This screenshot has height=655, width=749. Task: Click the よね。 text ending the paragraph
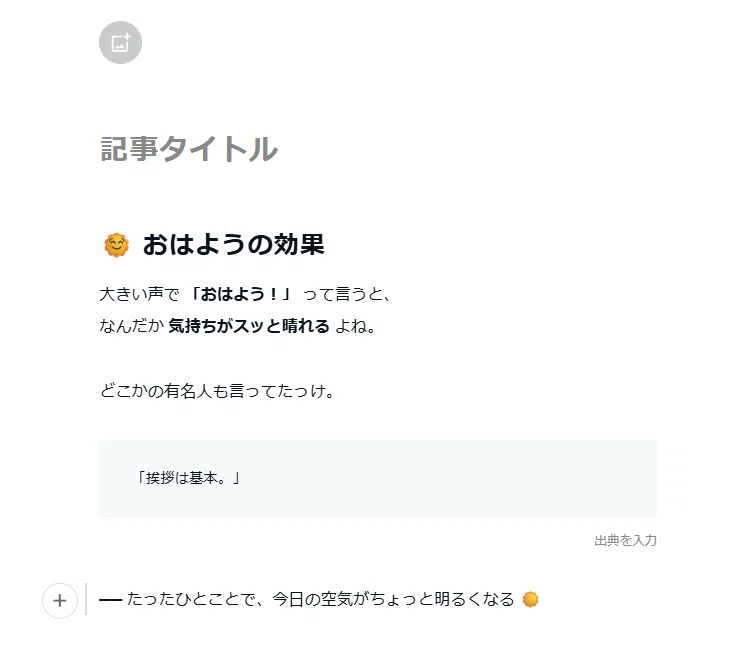coord(355,326)
